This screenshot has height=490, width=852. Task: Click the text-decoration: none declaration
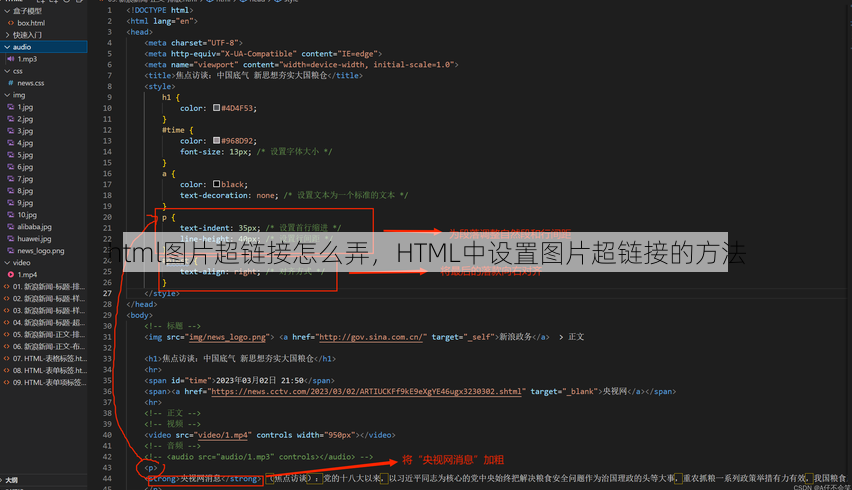(229, 195)
